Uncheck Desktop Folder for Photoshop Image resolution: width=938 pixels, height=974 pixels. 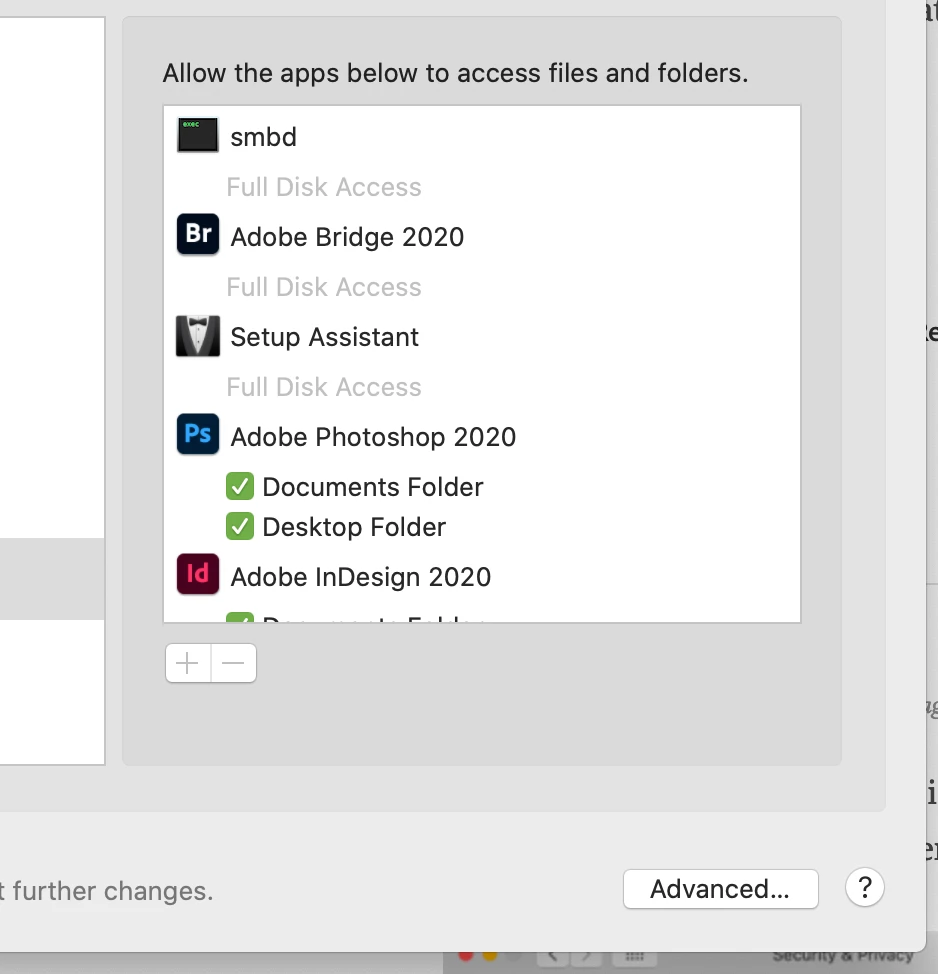click(x=240, y=527)
